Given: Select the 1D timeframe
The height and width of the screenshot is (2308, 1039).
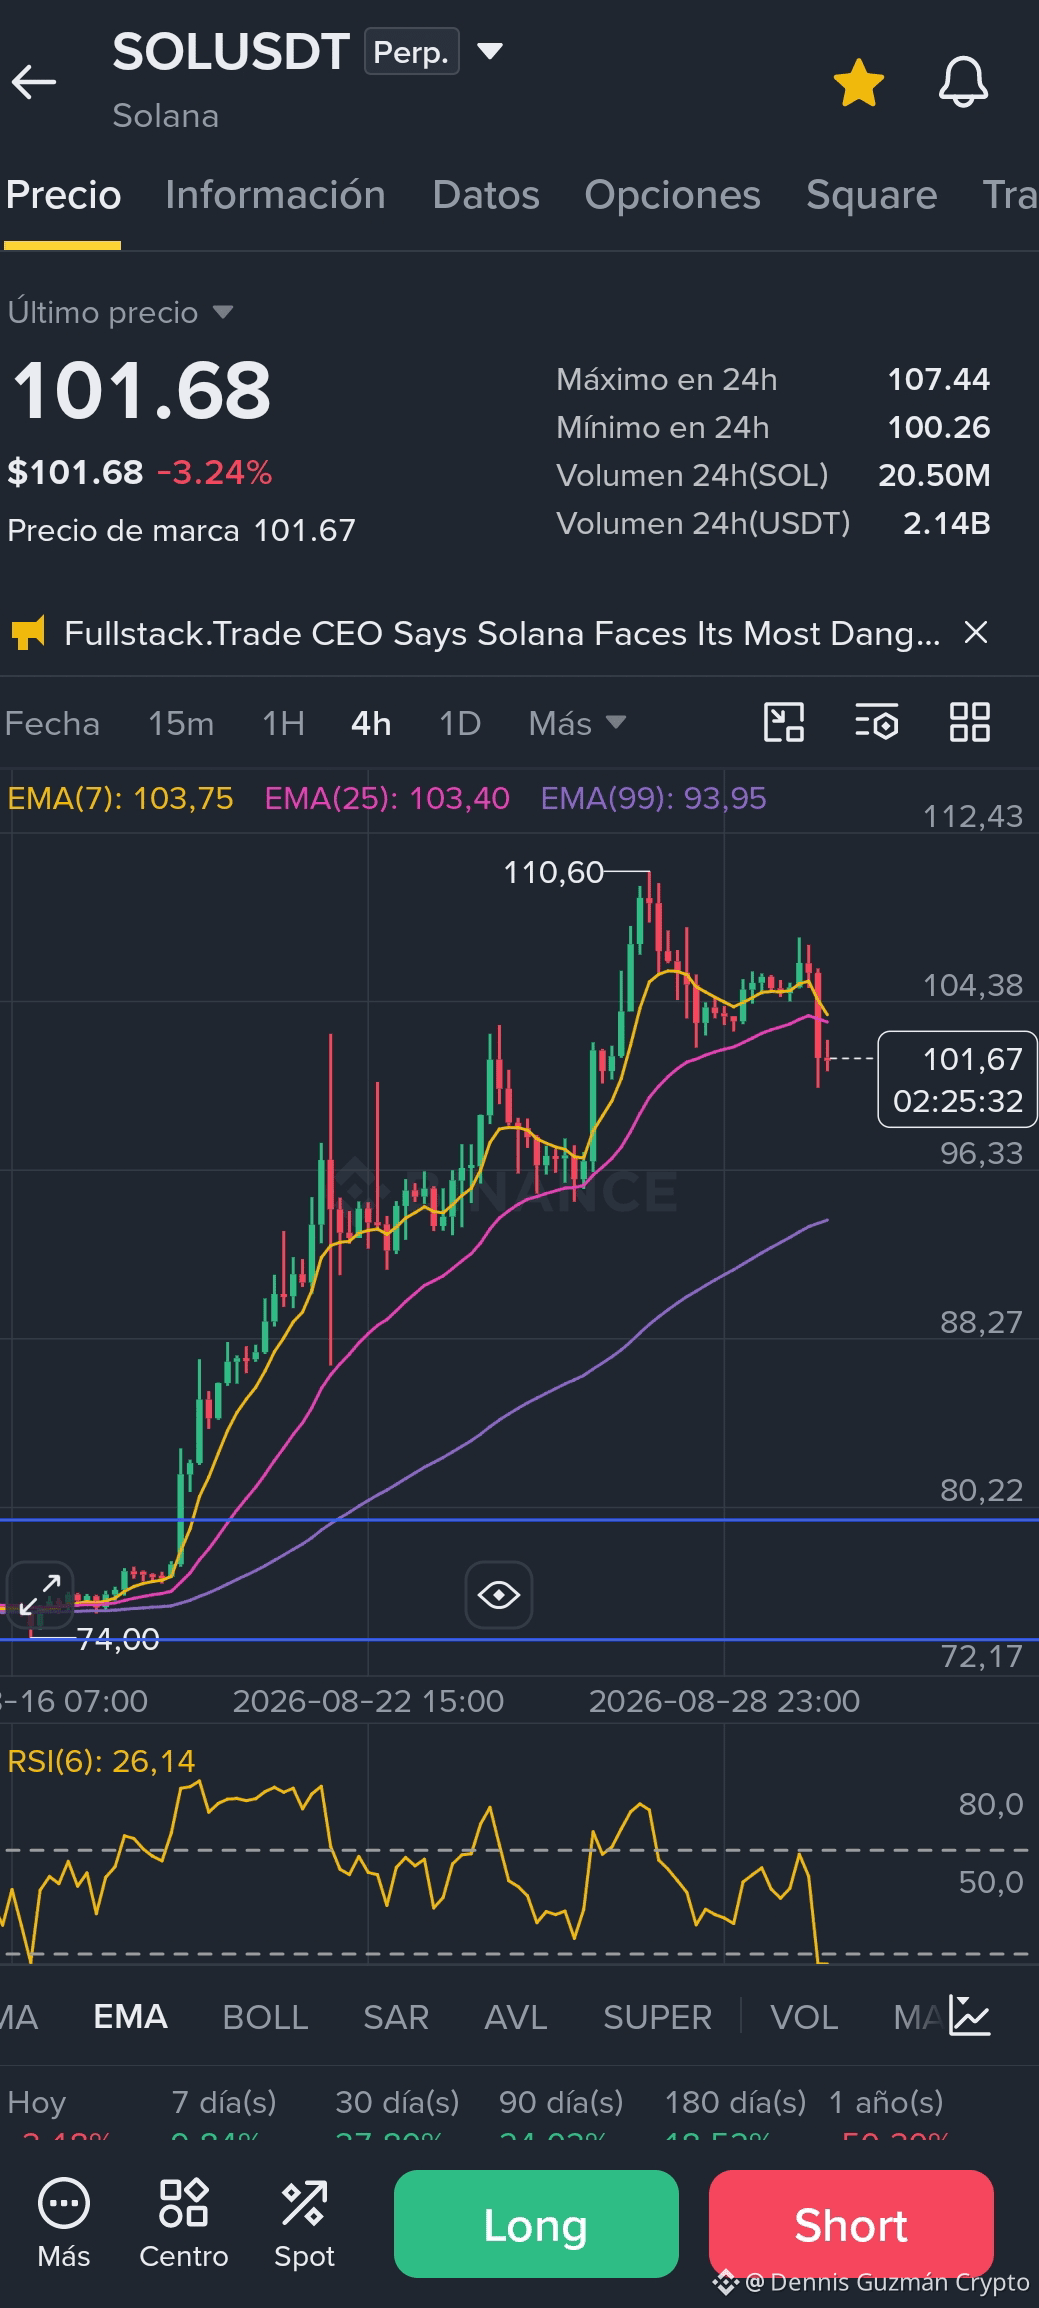Looking at the screenshot, I should [460, 723].
